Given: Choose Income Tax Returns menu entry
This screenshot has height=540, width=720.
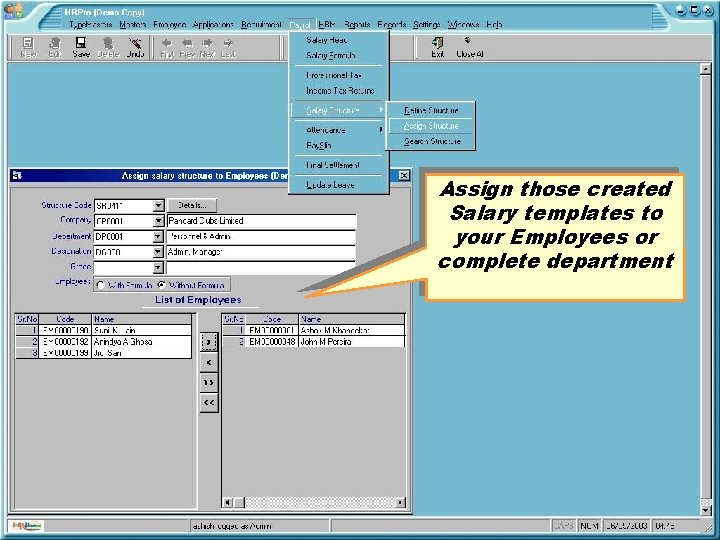Looking at the screenshot, I should (x=338, y=91).
